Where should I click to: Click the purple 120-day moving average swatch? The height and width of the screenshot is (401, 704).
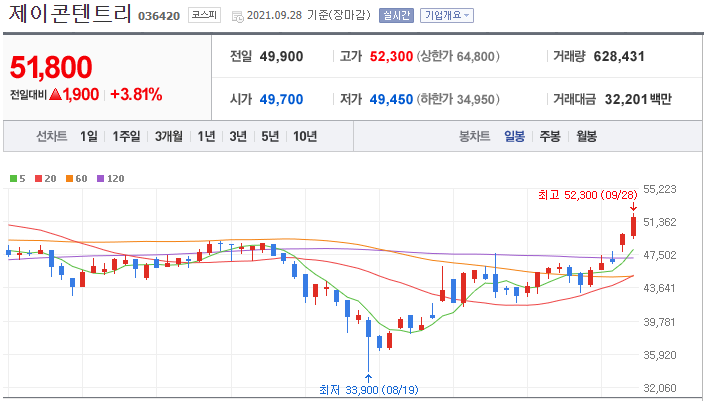pos(100,179)
